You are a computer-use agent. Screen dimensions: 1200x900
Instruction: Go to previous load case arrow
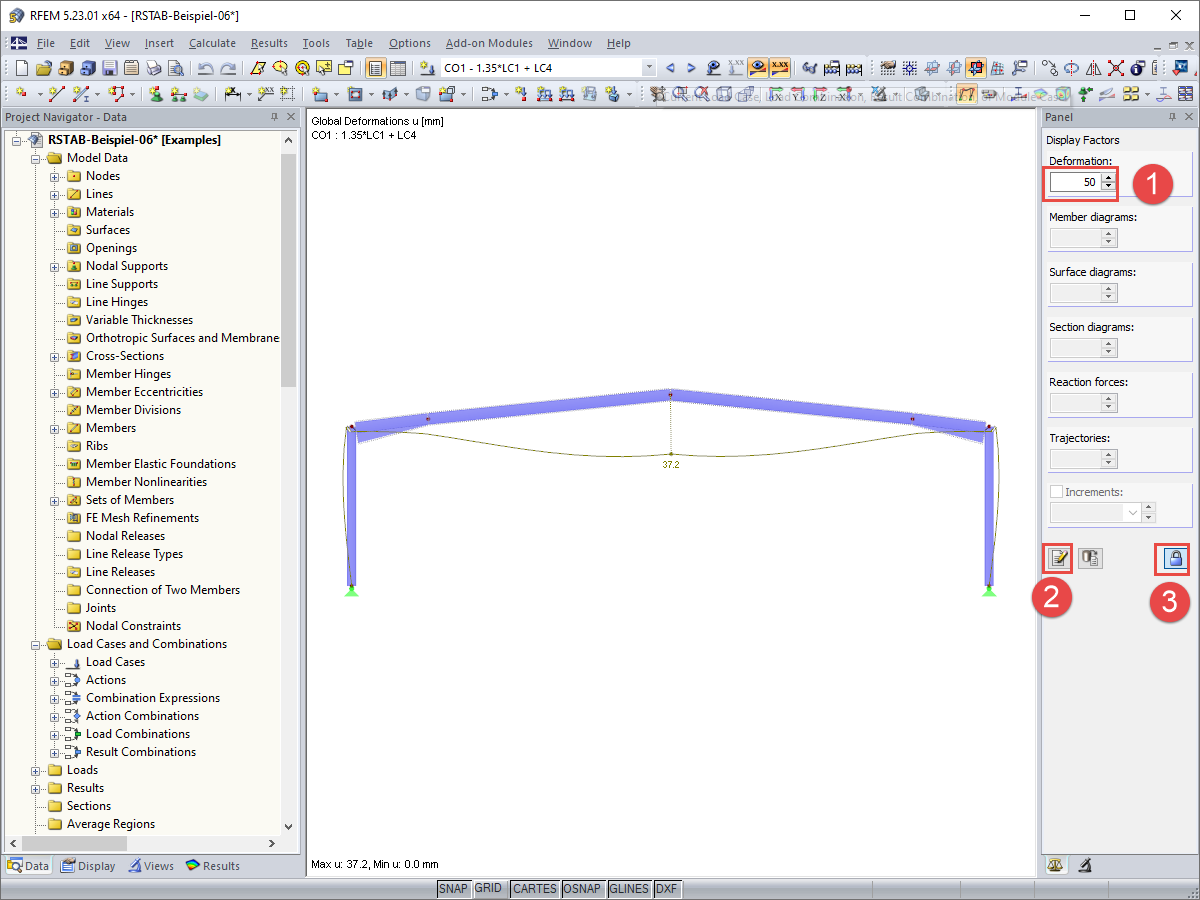[670, 68]
